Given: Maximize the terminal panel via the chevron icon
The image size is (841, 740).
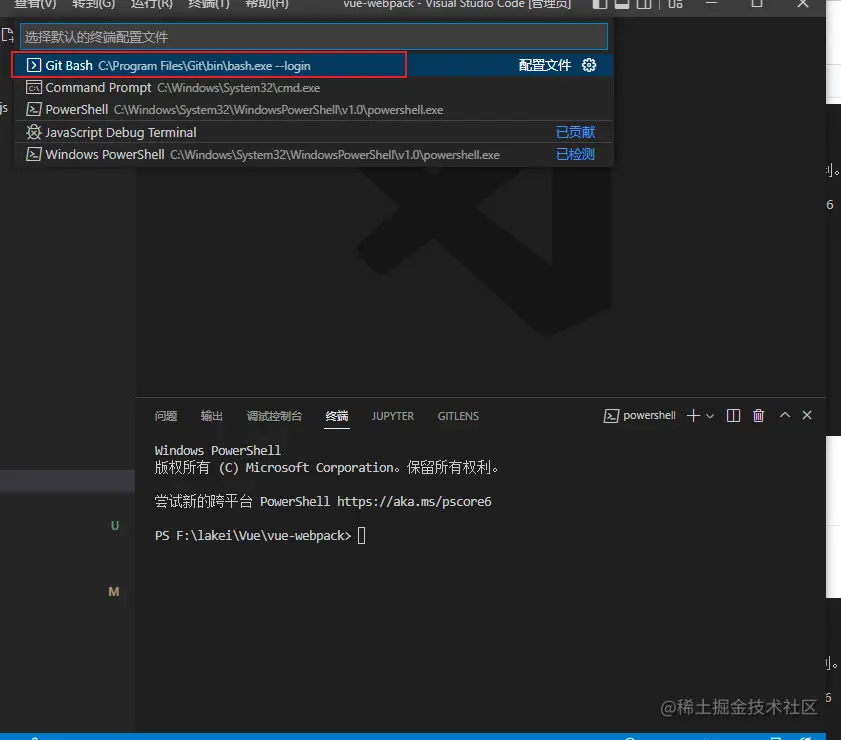Looking at the screenshot, I should 784,415.
